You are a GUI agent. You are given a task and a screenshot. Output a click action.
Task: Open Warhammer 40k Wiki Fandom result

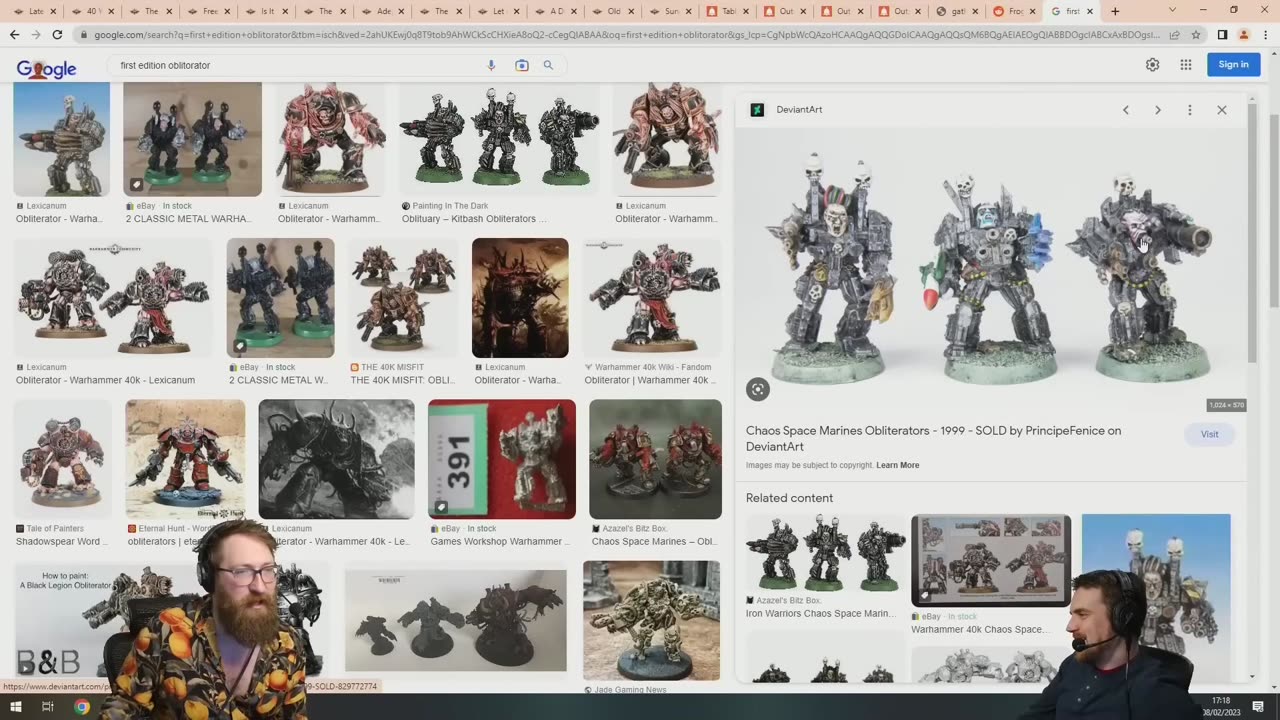(652, 297)
